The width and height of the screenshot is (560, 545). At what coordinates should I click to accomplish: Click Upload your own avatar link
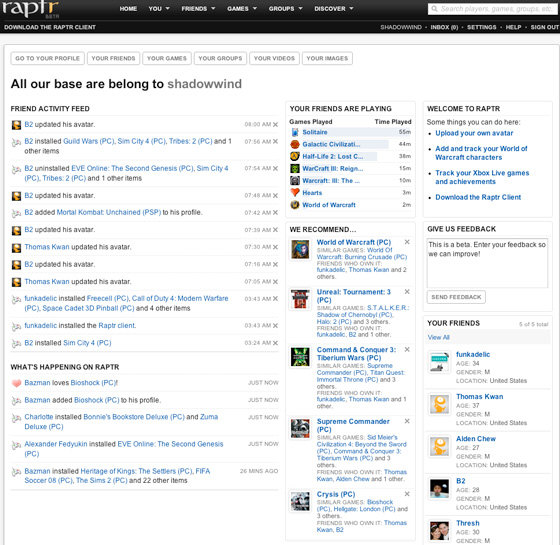click(474, 133)
